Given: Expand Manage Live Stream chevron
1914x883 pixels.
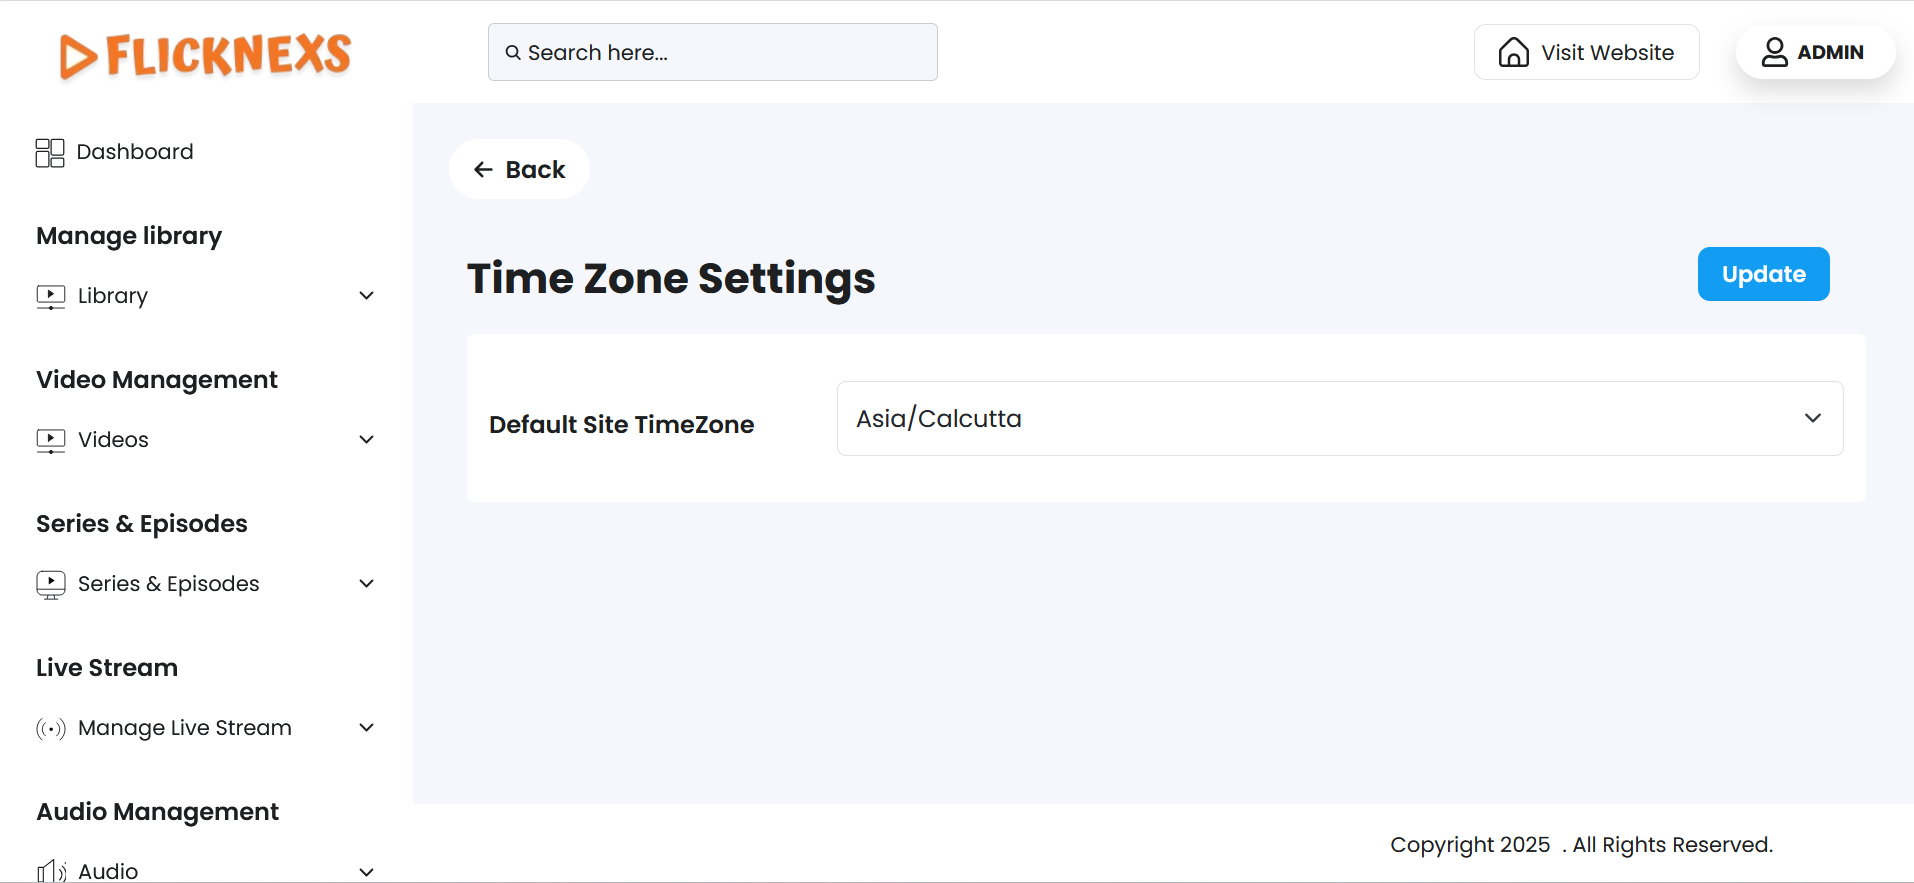Looking at the screenshot, I should click(x=367, y=728).
